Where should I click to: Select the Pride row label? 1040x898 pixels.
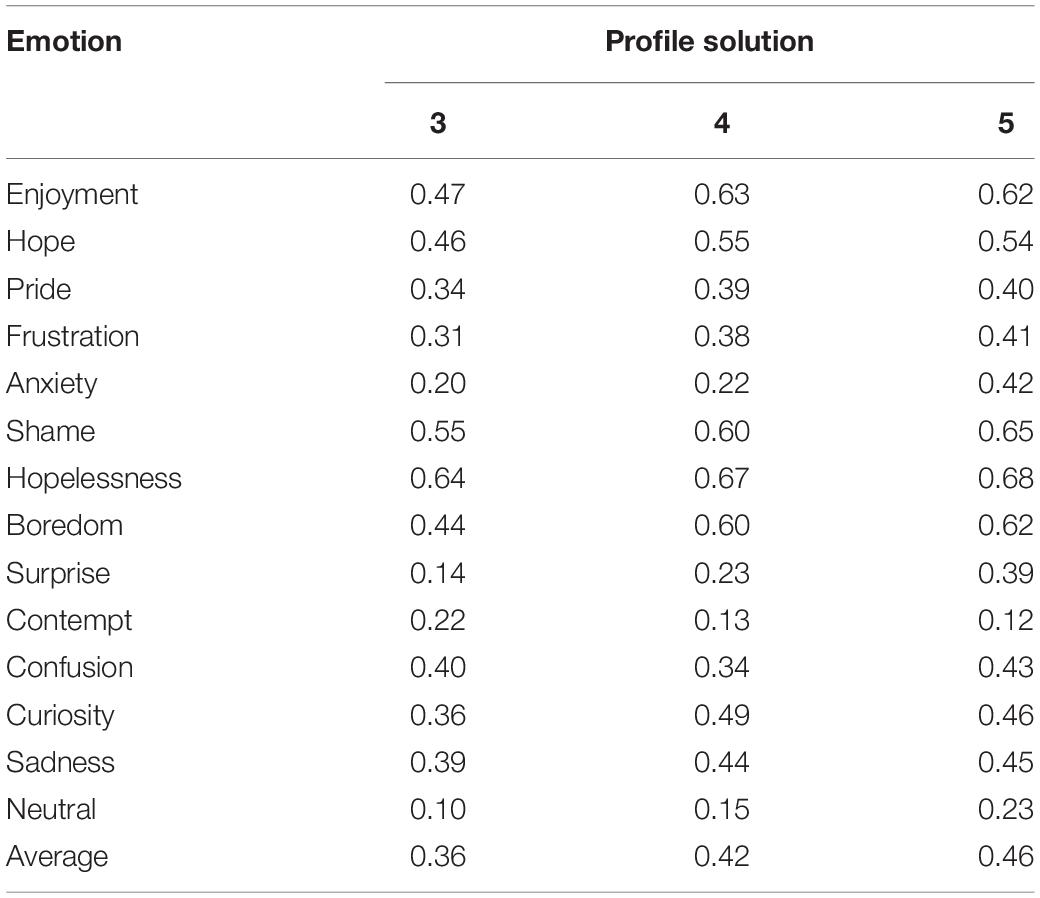tap(38, 289)
